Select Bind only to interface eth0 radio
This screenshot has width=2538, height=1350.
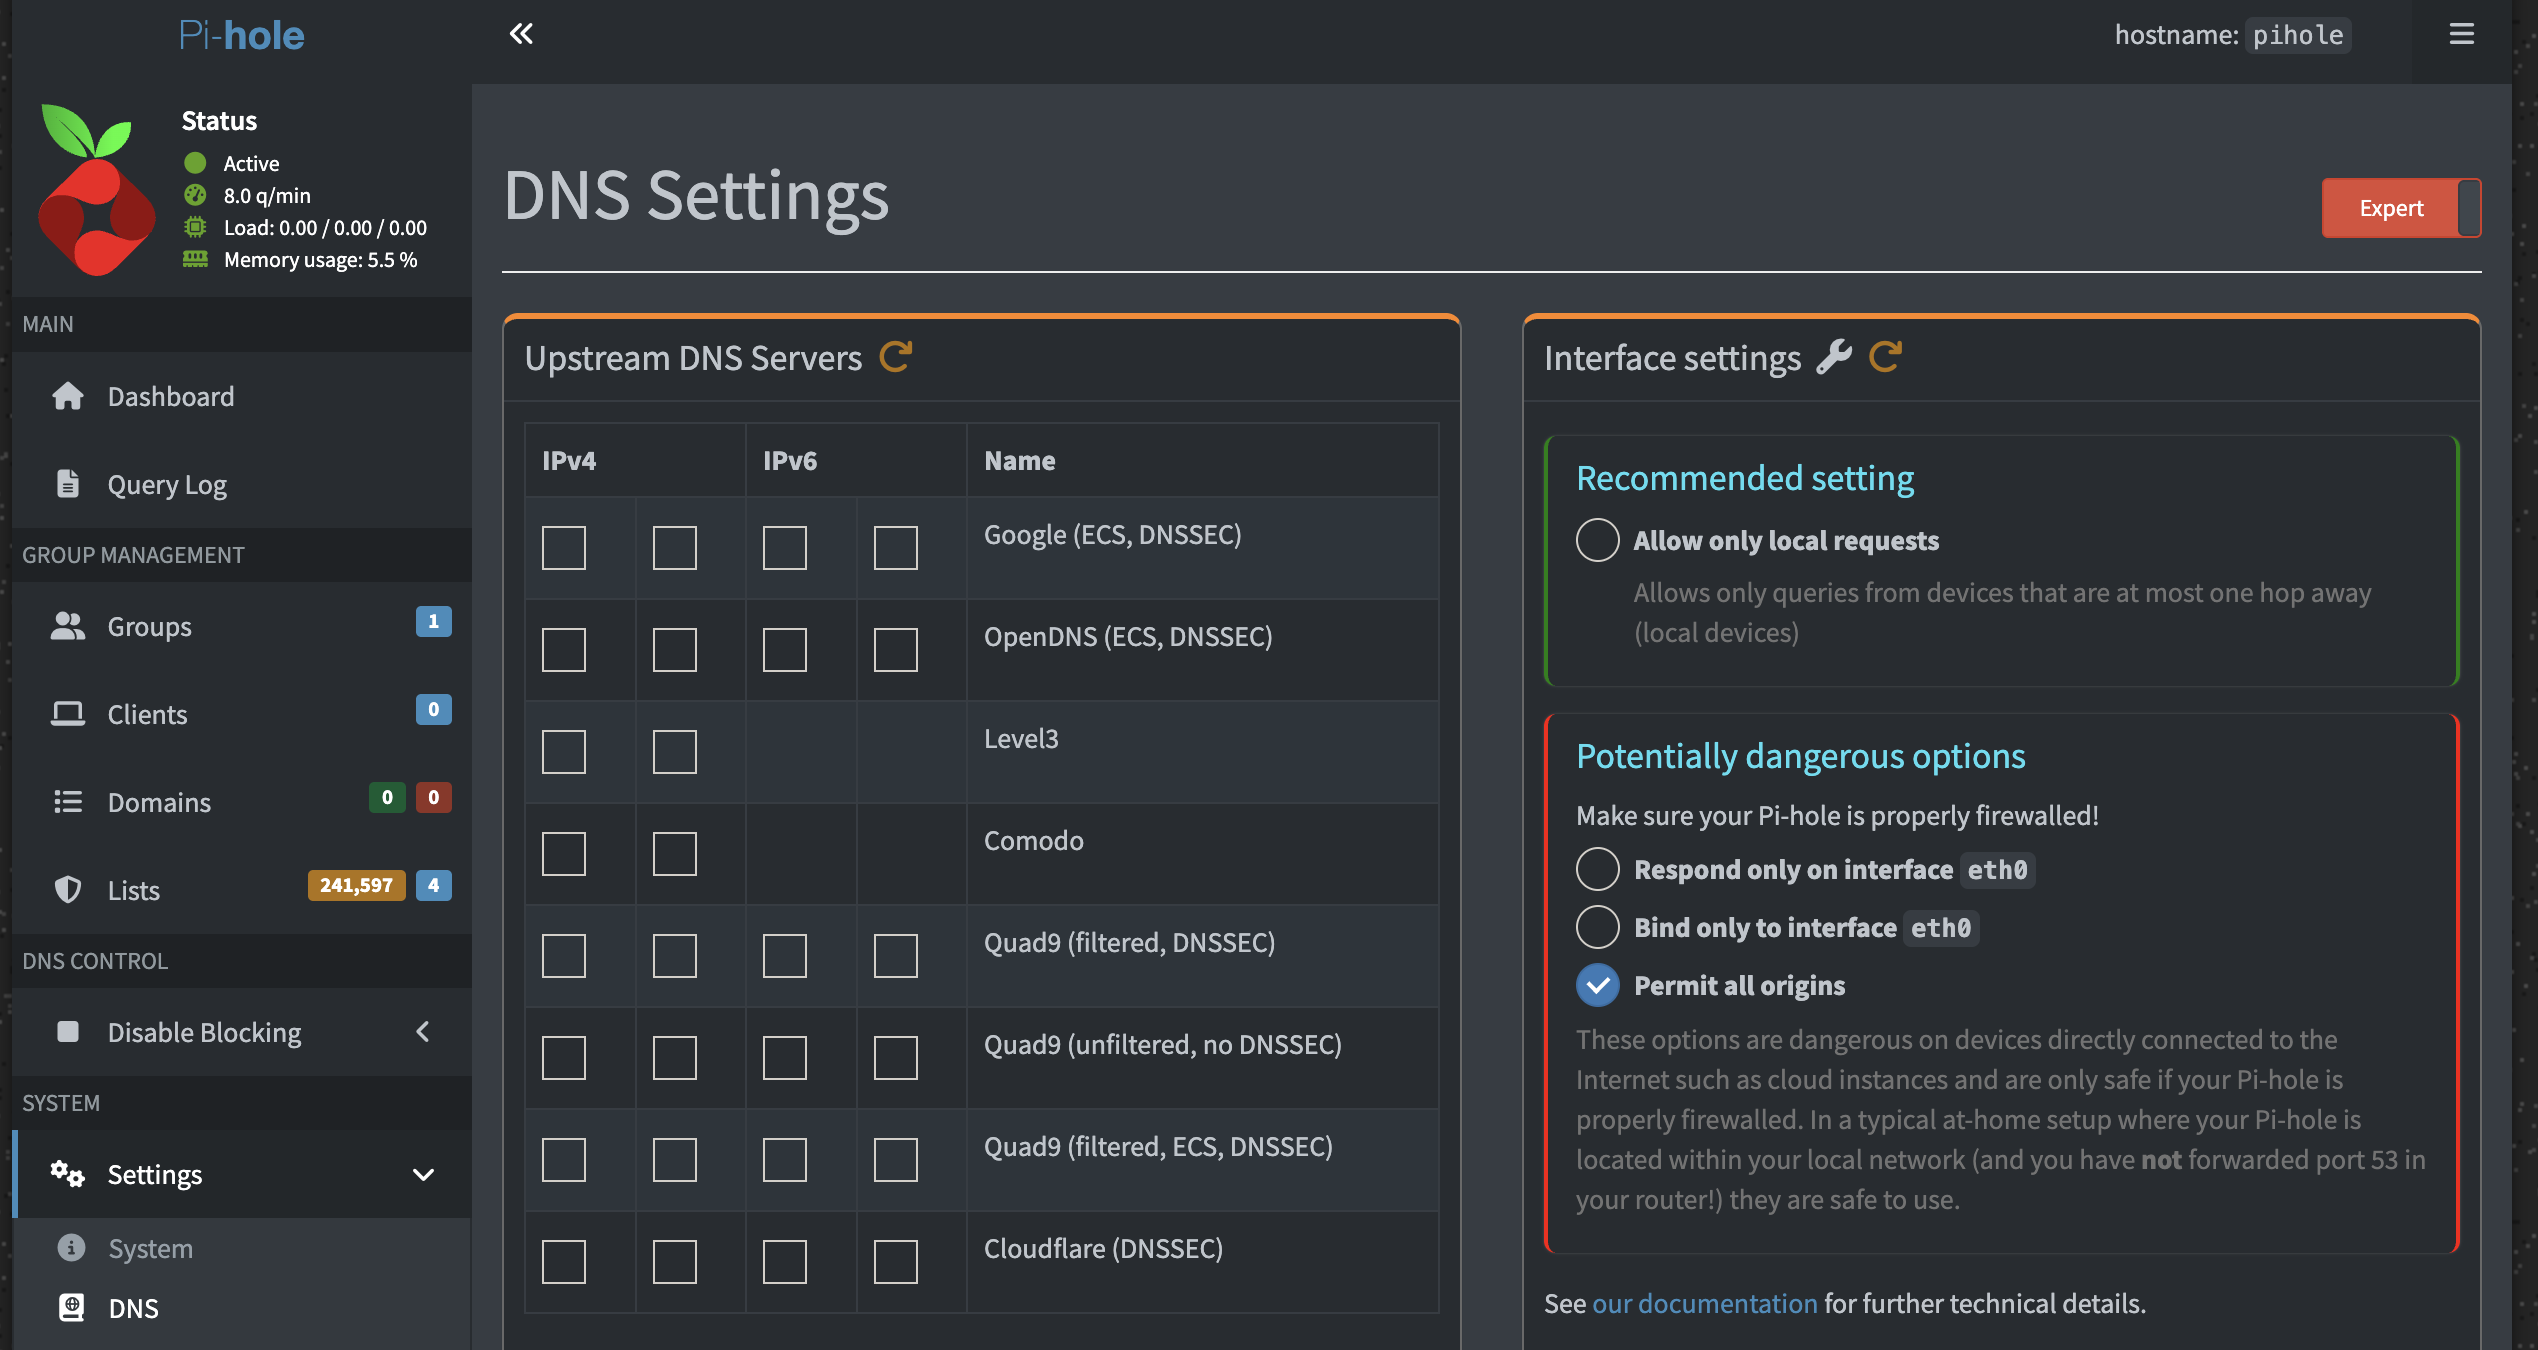1597,927
